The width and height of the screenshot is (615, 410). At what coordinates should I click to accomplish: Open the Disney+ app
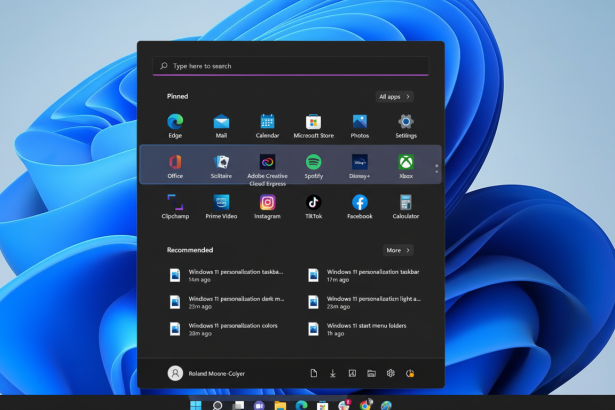[360, 166]
